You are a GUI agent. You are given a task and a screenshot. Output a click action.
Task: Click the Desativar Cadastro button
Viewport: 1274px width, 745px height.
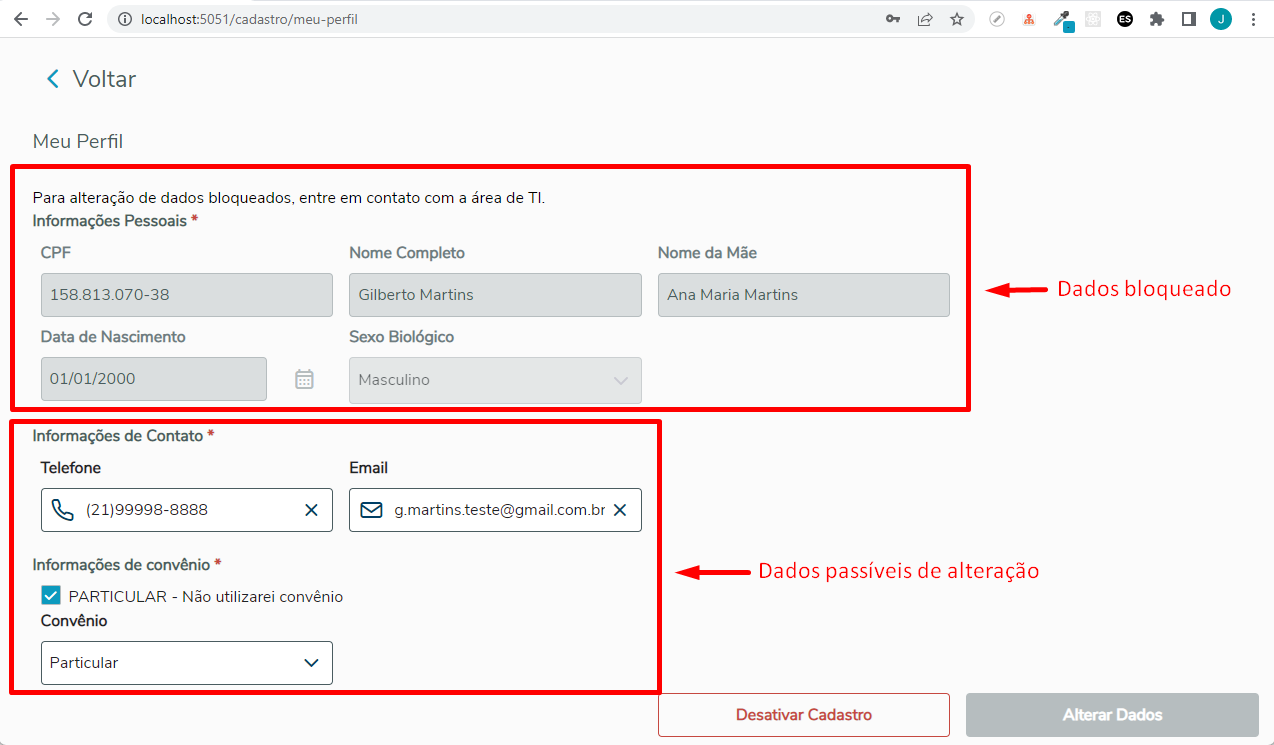(803, 715)
